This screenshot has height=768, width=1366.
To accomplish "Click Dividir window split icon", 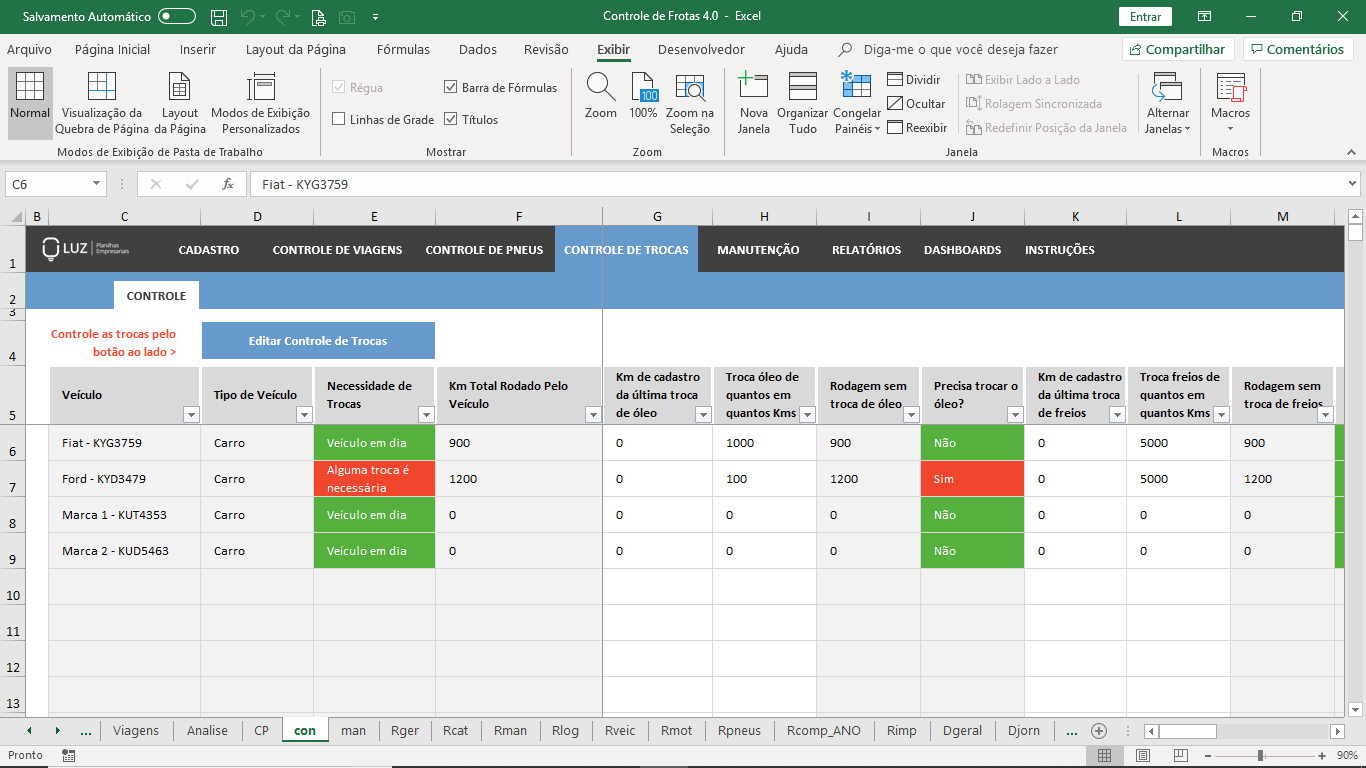I will click(896, 80).
